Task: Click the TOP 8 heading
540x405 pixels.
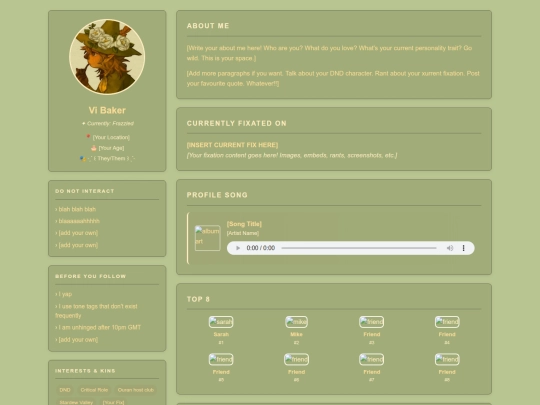Action: point(198,299)
